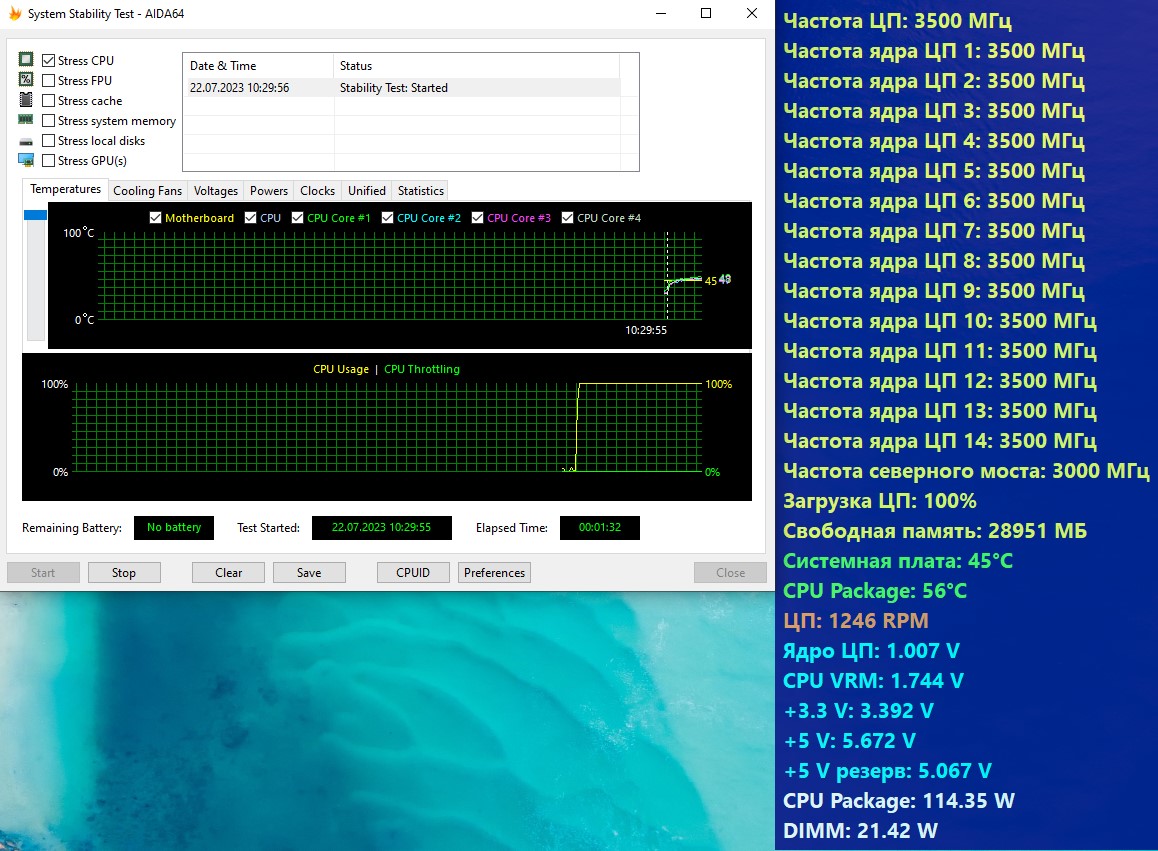Select the log row Stability Test: Started
The image size is (1158, 851).
402,88
